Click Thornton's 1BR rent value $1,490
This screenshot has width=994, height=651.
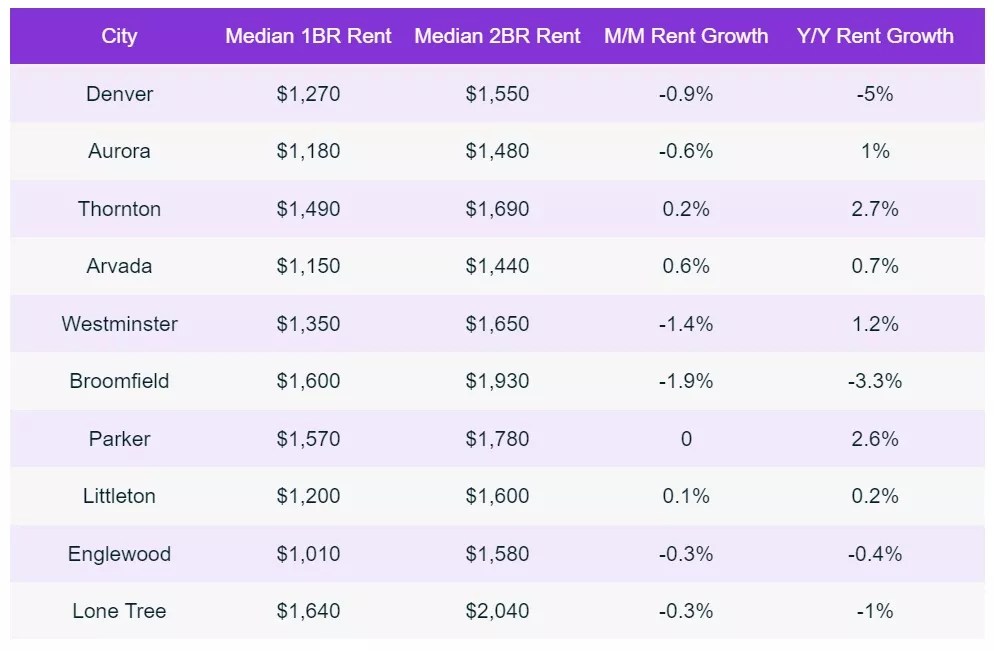tap(308, 209)
